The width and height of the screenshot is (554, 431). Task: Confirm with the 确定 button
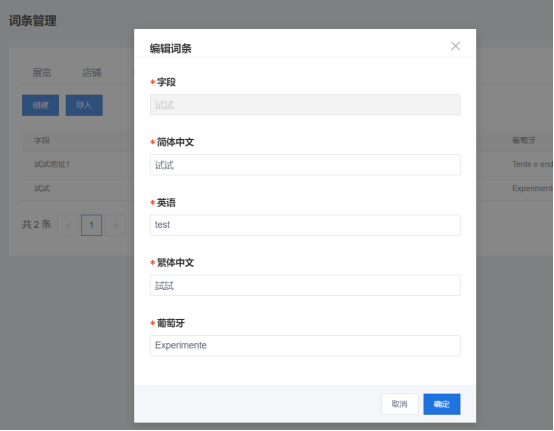(442, 404)
